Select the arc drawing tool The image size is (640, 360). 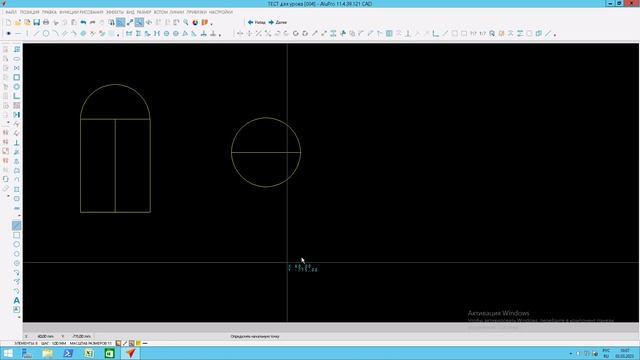click(56, 33)
